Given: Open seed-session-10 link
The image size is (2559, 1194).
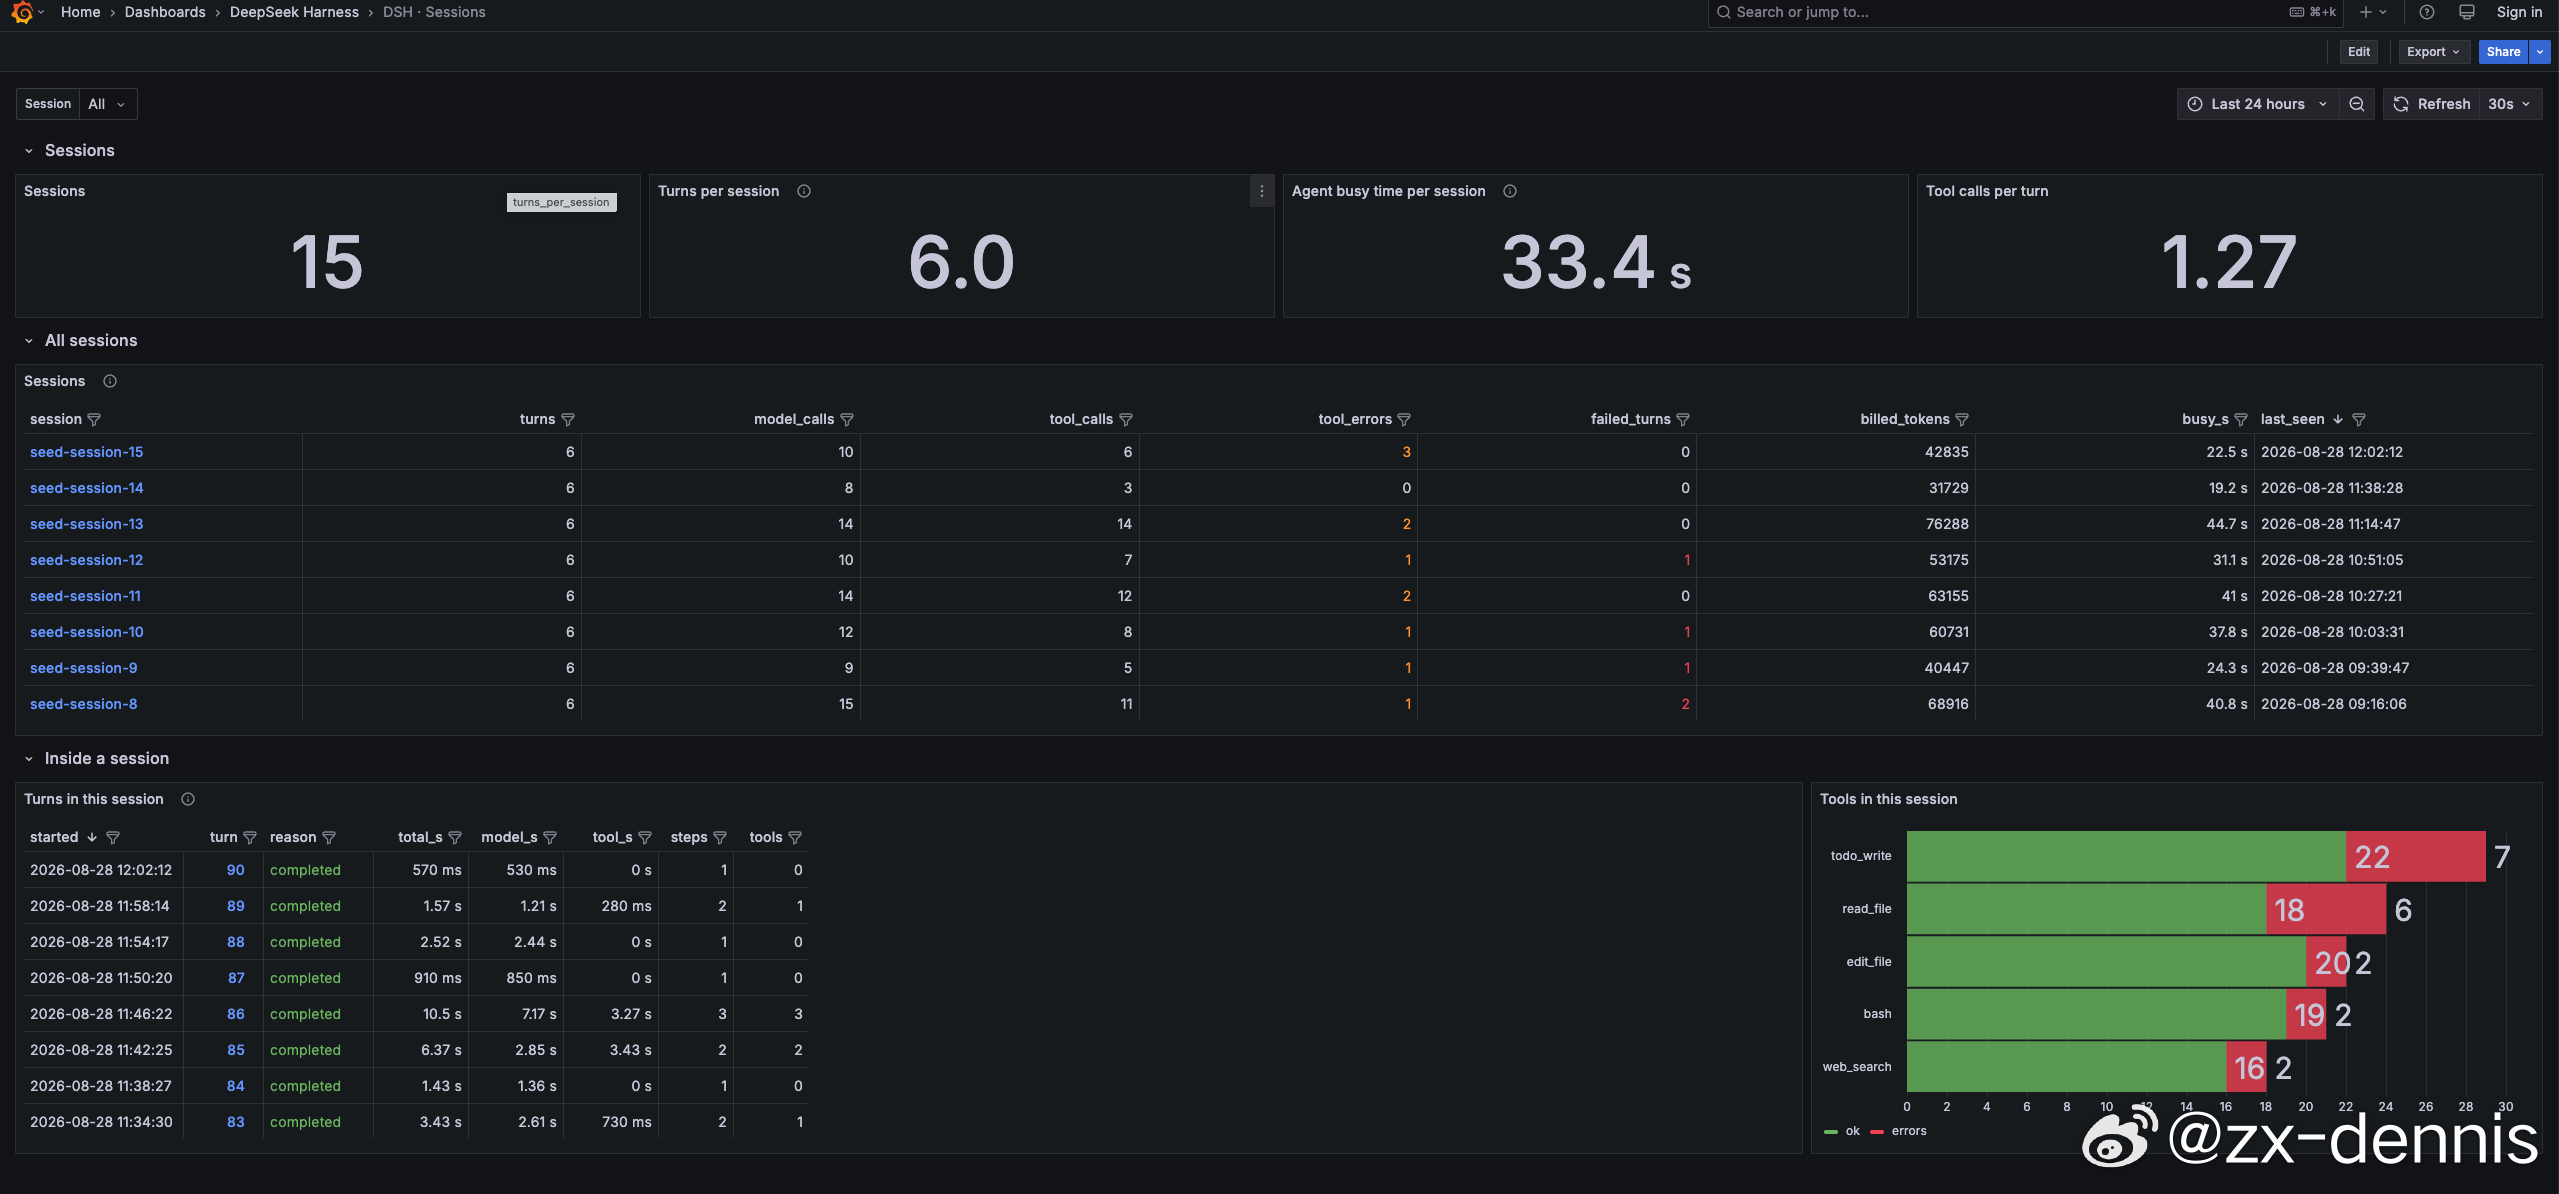Looking at the screenshot, I should (x=87, y=632).
